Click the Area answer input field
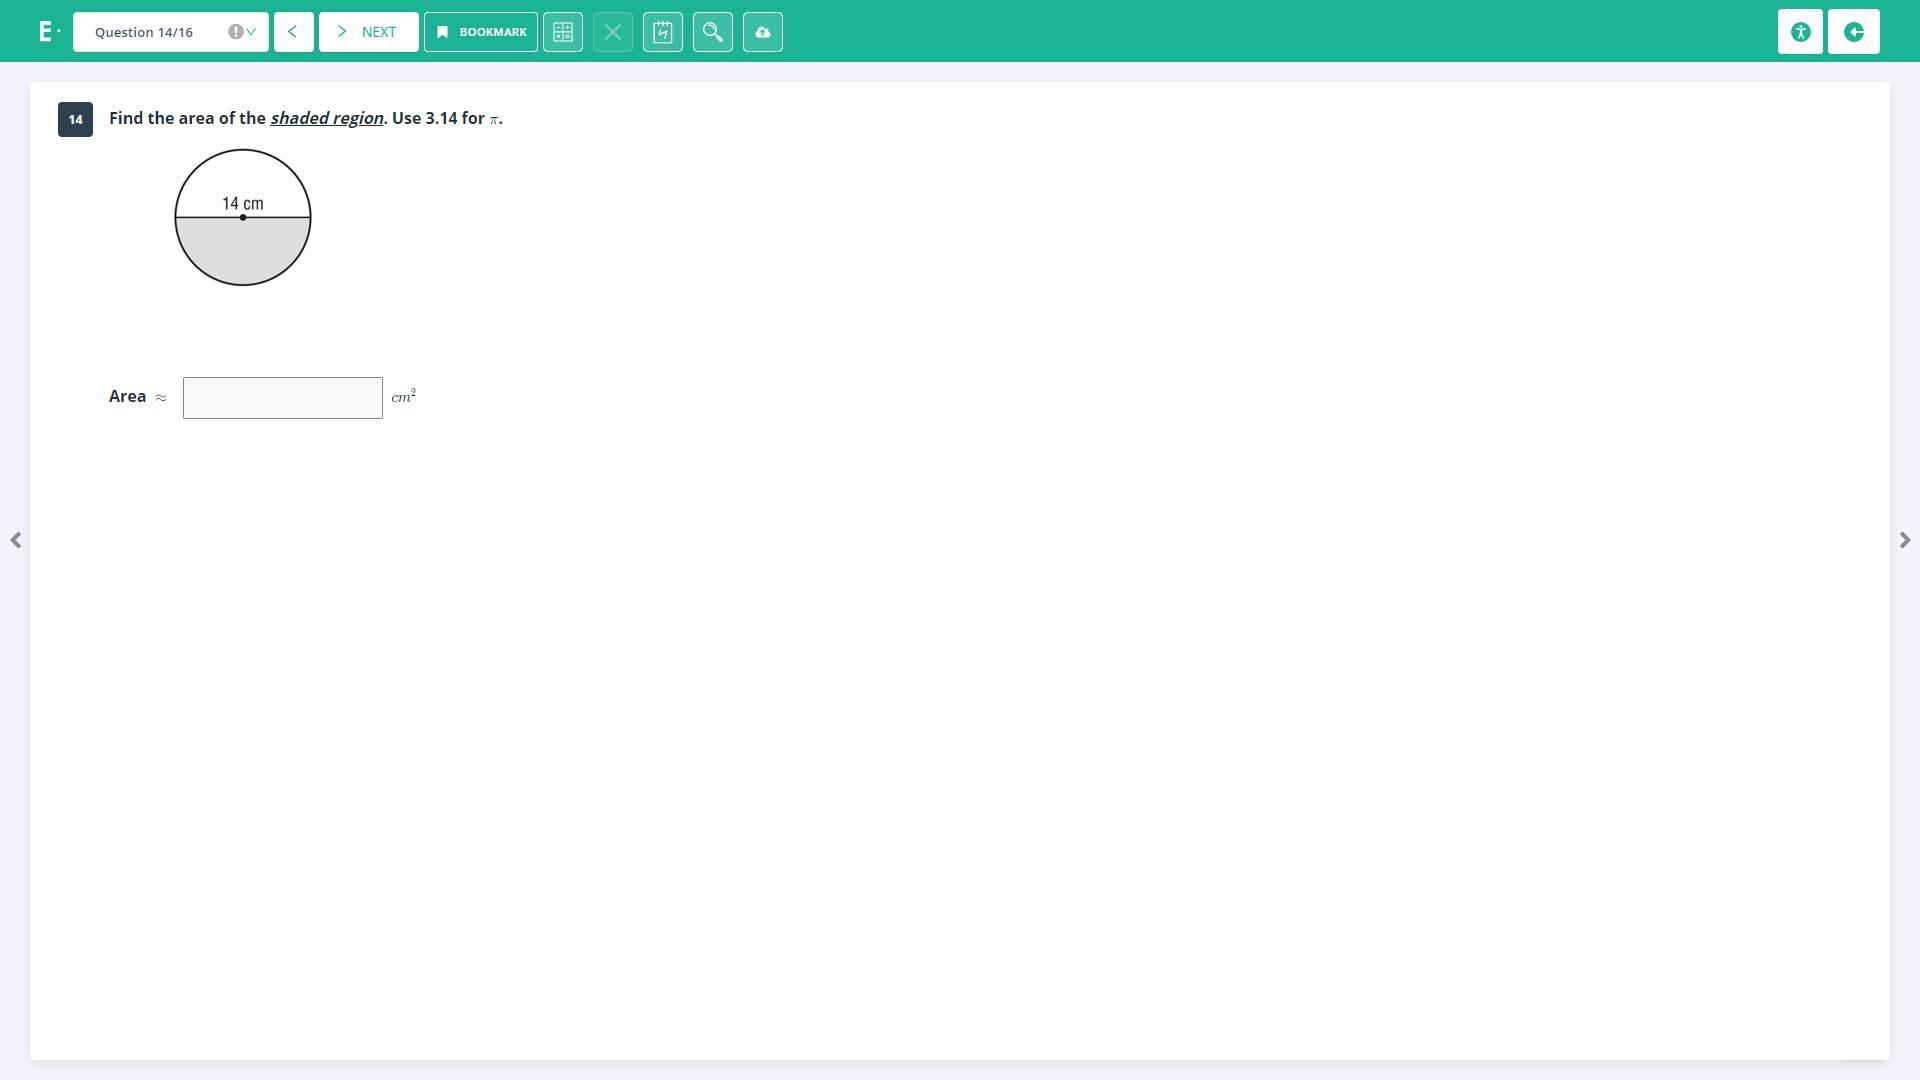Viewport: 1920px width, 1080px height. click(x=283, y=398)
